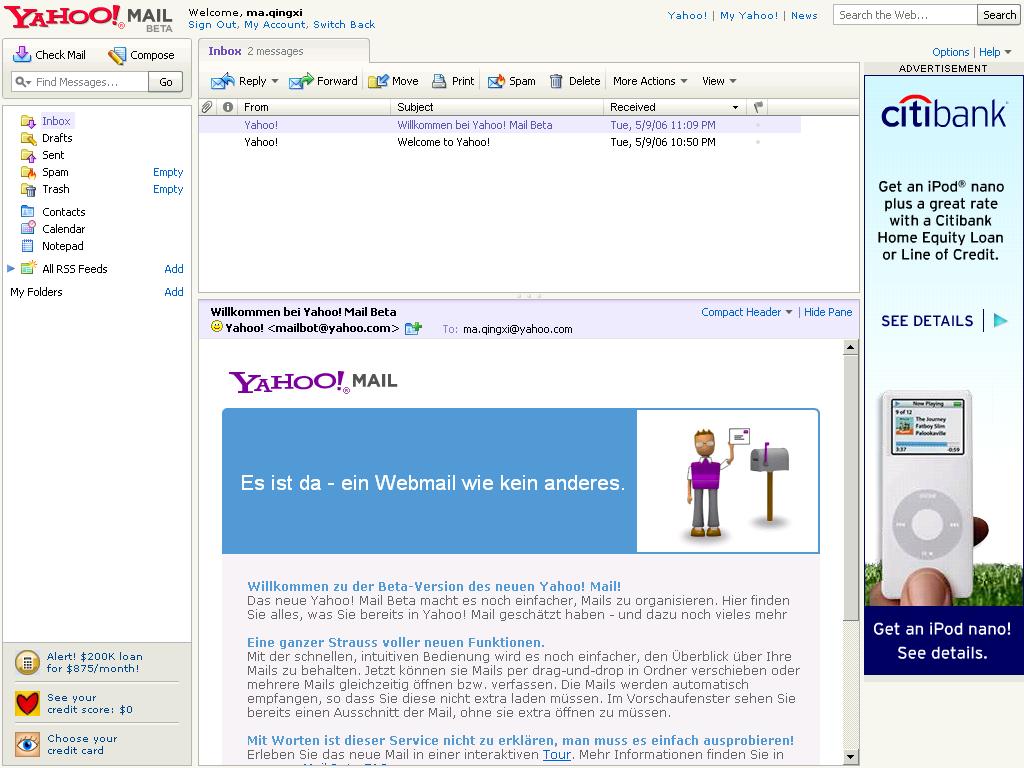Click the Go search button
Screen dimensions: 1024x768
pyautogui.click(x=166, y=82)
